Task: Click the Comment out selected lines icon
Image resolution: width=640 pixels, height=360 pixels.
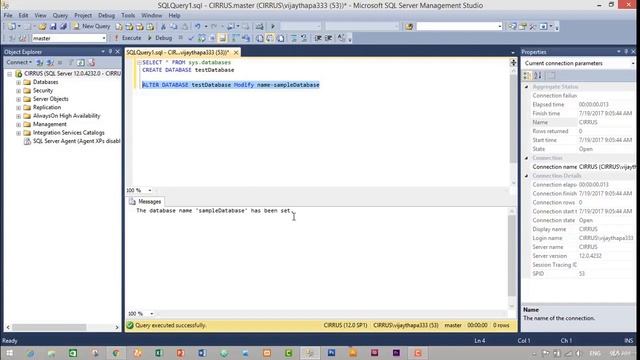Action: tap(294, 38)
